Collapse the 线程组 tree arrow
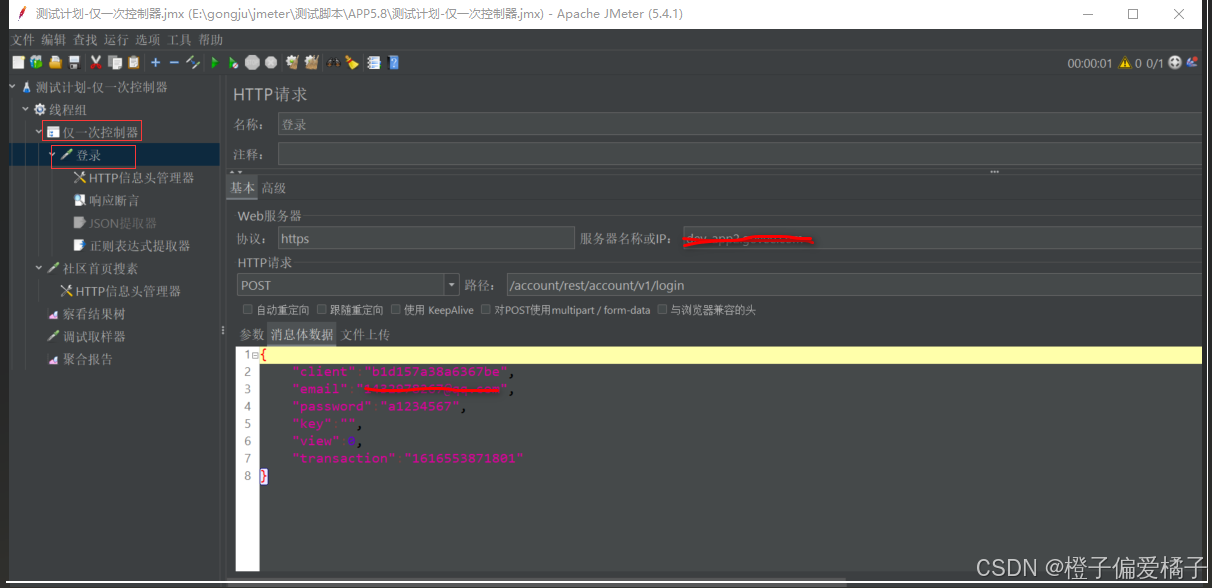 click(26, 109)
